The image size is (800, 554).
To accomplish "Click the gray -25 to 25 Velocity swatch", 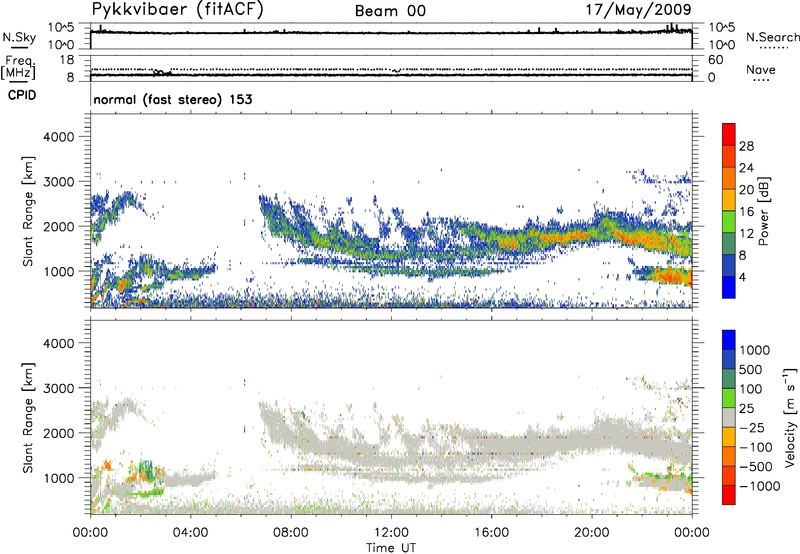I will (x=729, y=418).
